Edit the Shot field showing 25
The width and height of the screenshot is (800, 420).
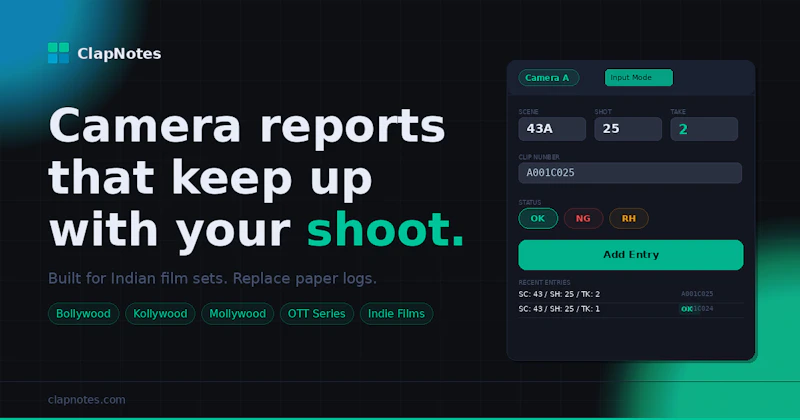click(x=628, y=129)
